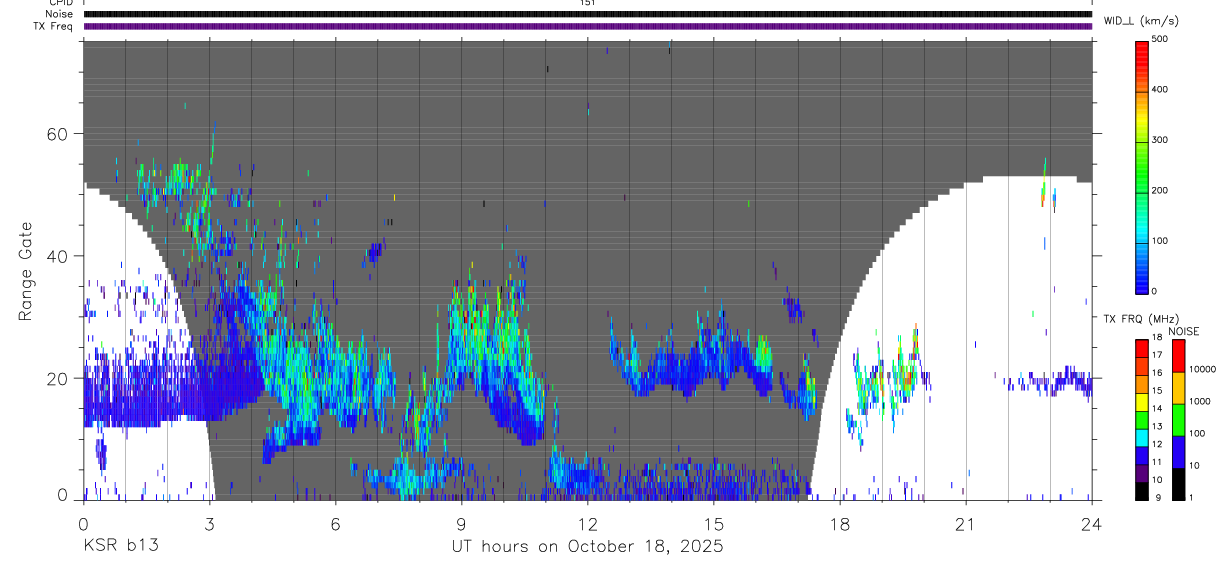Click the 300 label on the spectral width colorbar

[1160, 140]
